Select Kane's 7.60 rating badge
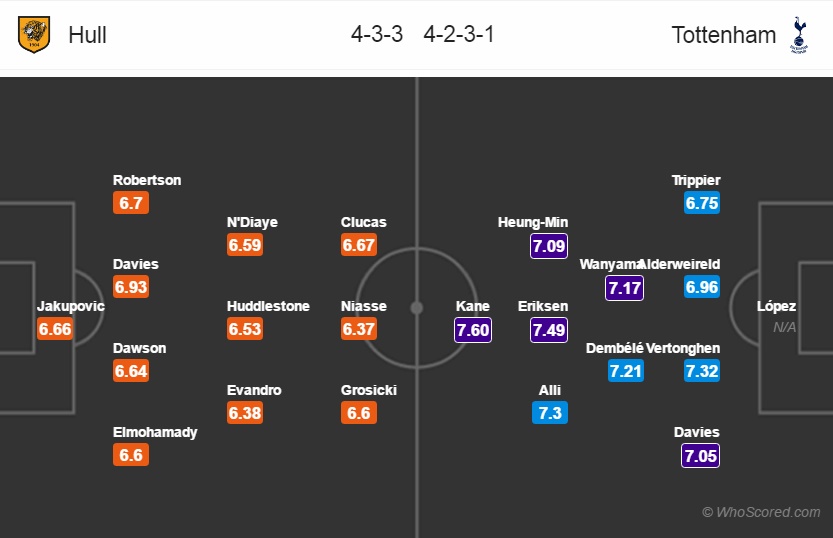This screenshot has height=538, width=833. [473, 330]
